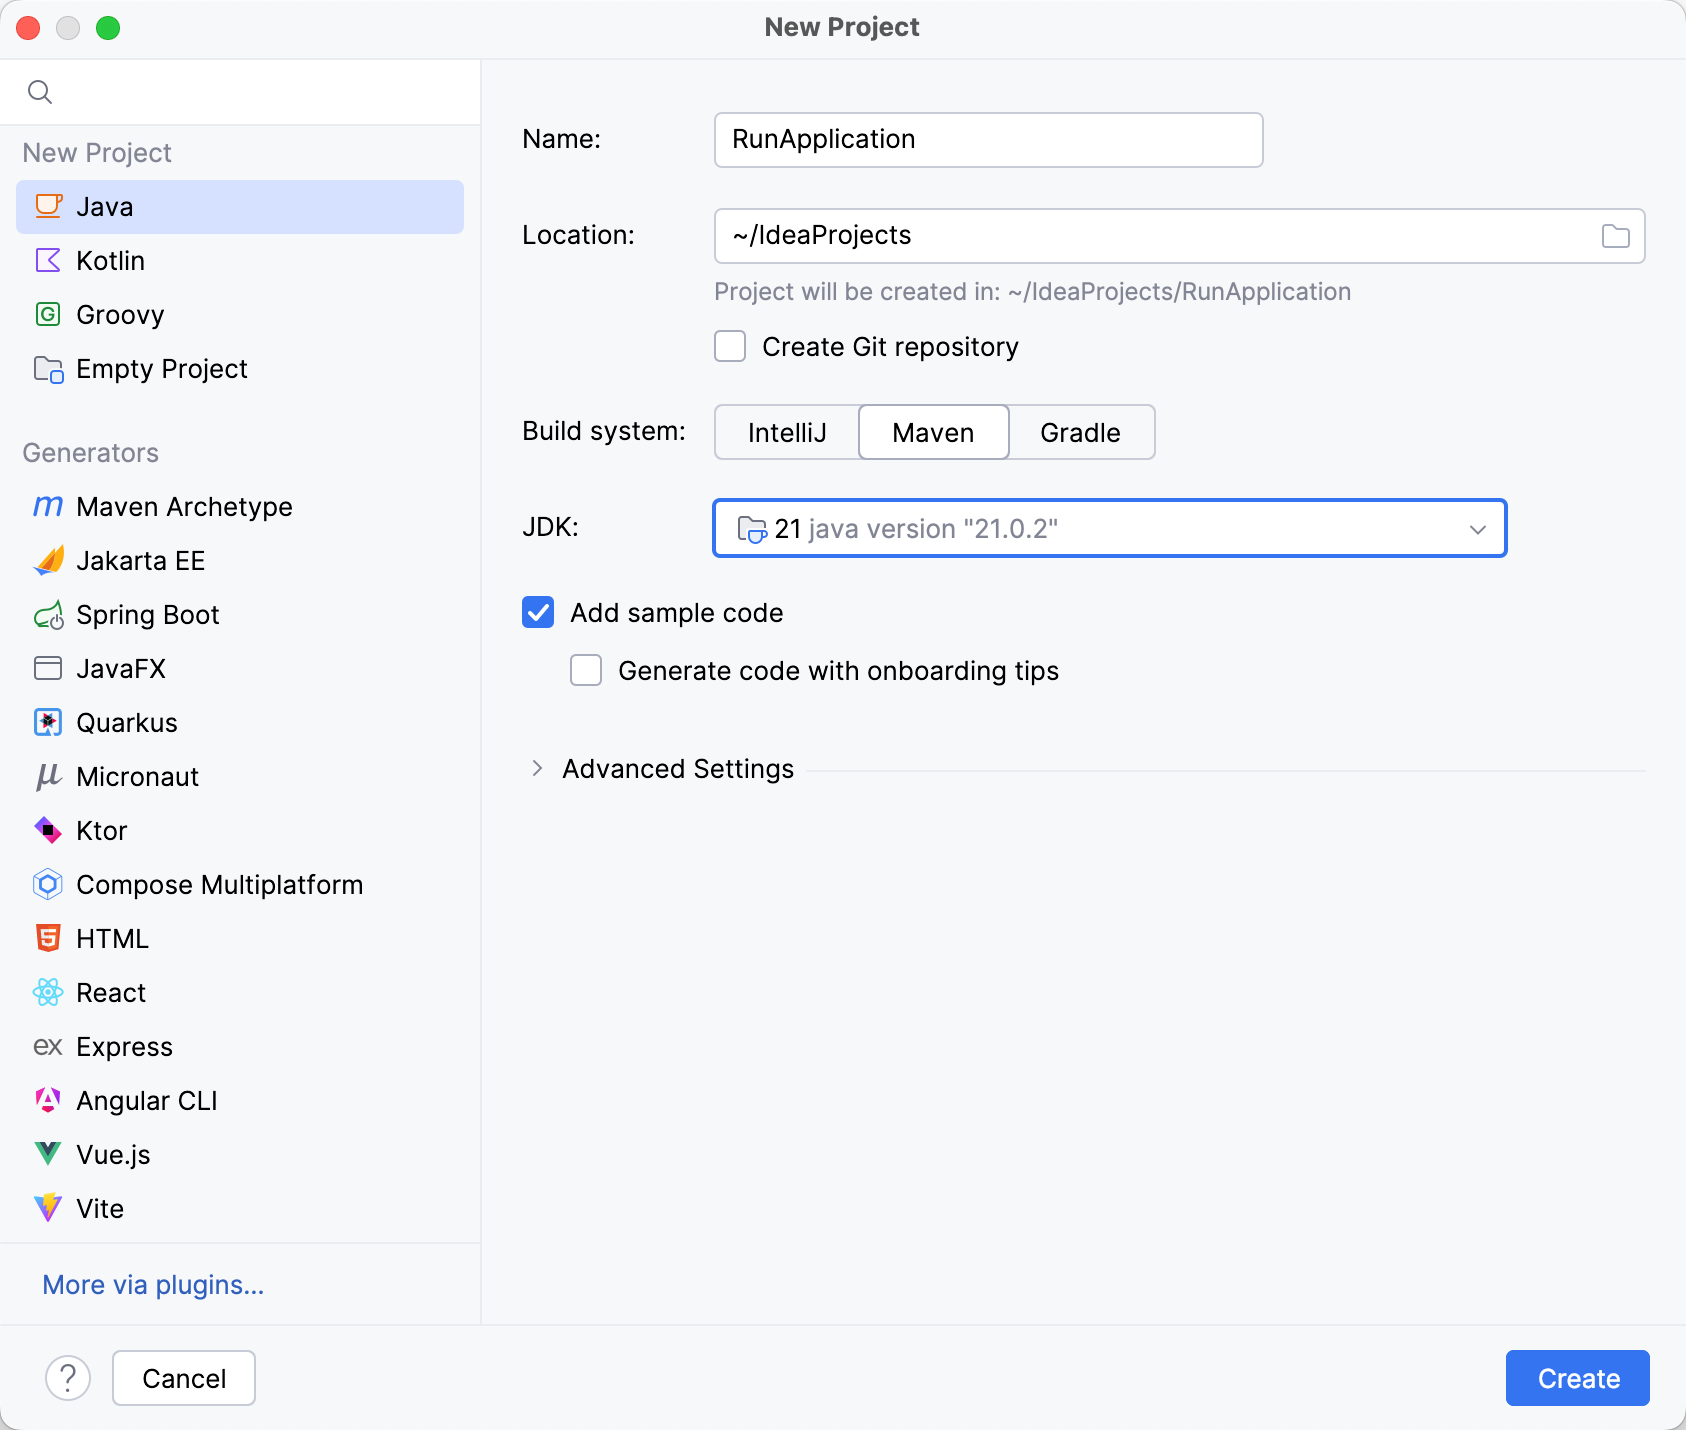This screenshot has height=1430, width=1686.
Task: Enable Create Git repository checkbox
Action: click(x=730, y=347)
